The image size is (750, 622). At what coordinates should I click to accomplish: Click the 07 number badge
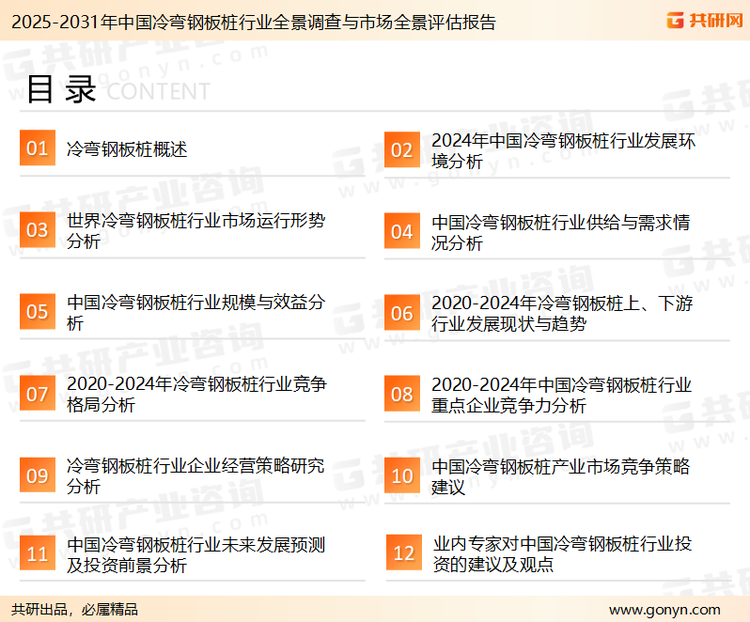click(37, 394)
